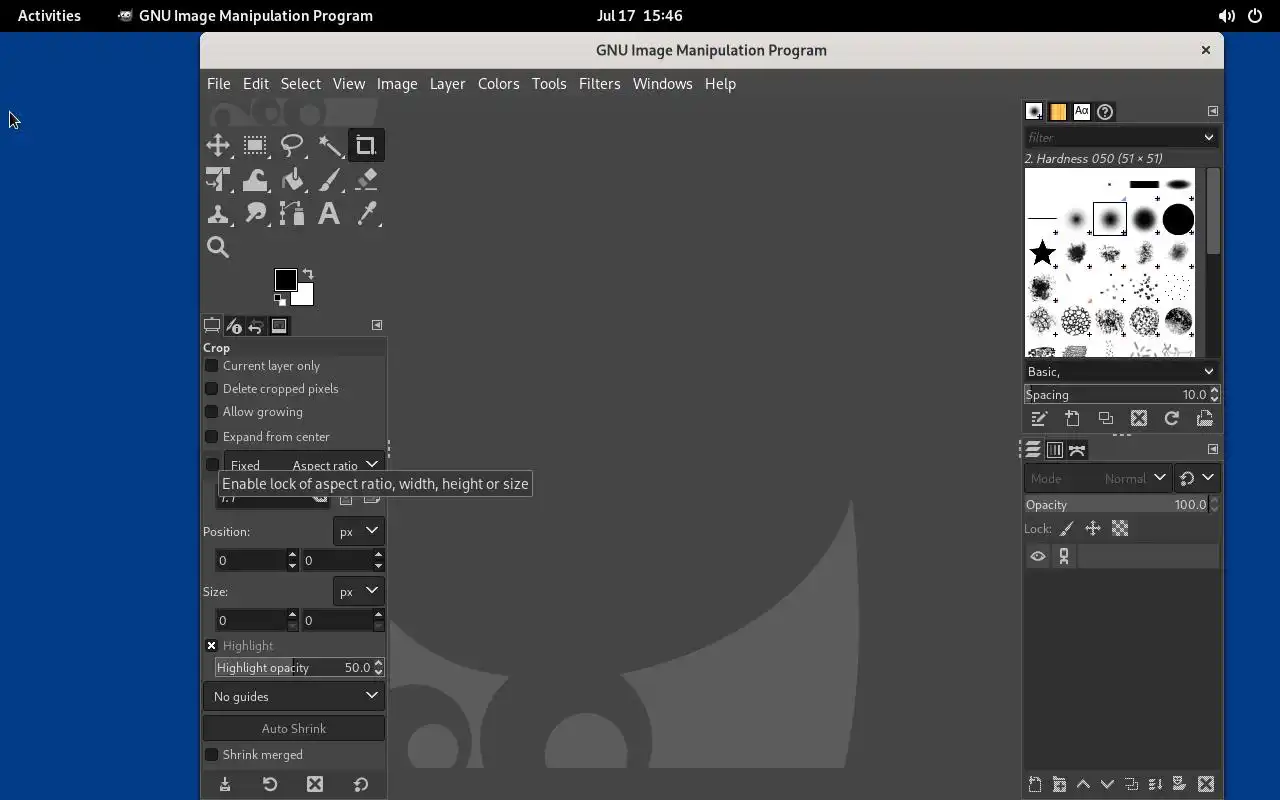This screenshot has width=1280, height=800.
Task: Open the Basic brush tag dropdown
Action: (x=1121, y=371)
